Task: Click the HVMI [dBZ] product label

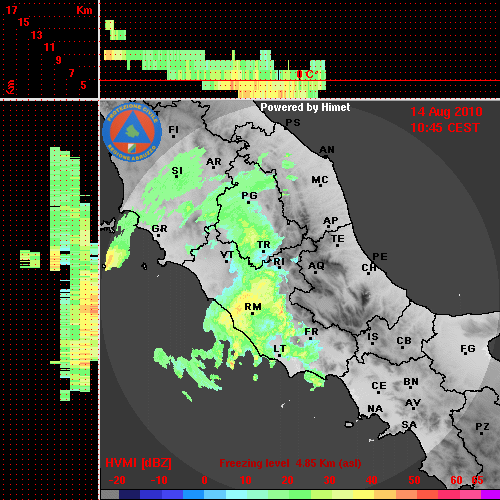Action: [x=138, y=463]
